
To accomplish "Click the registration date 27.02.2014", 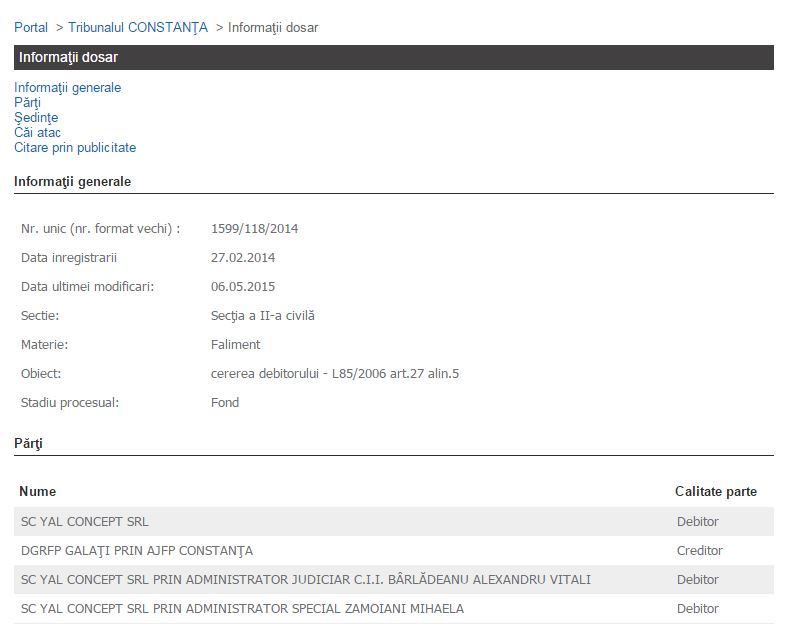I will click(243, 258).
